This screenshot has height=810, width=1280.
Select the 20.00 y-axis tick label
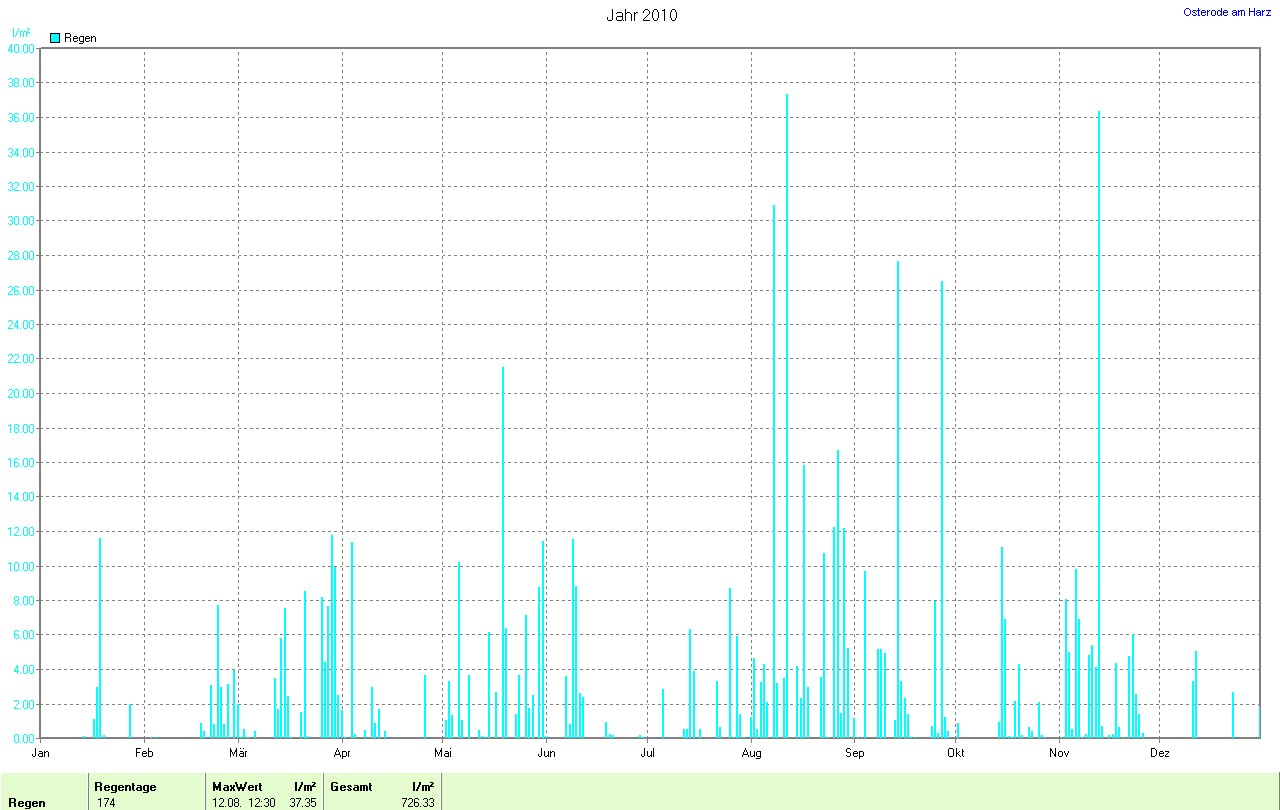tap(20, 394)
